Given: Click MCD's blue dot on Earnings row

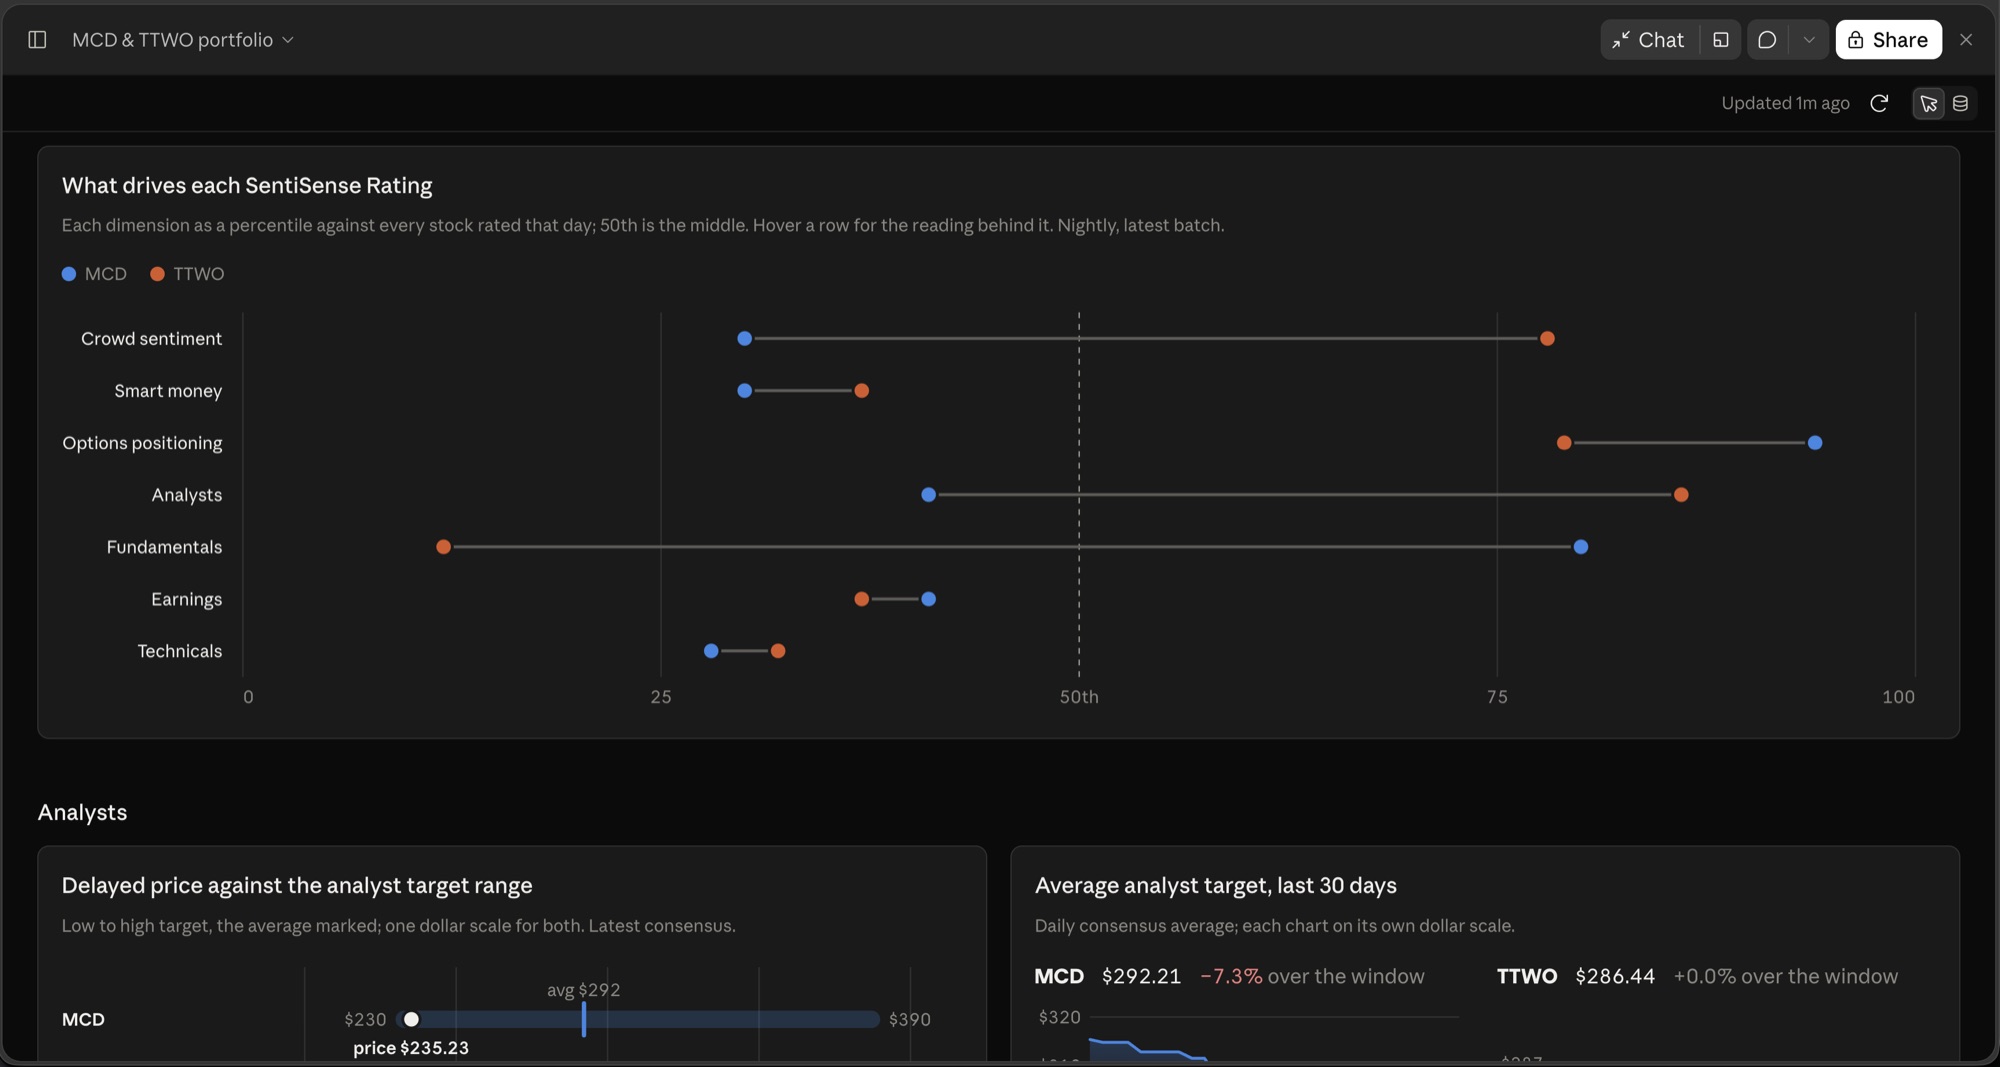Looking at the screenshot, I should (928, 599).
